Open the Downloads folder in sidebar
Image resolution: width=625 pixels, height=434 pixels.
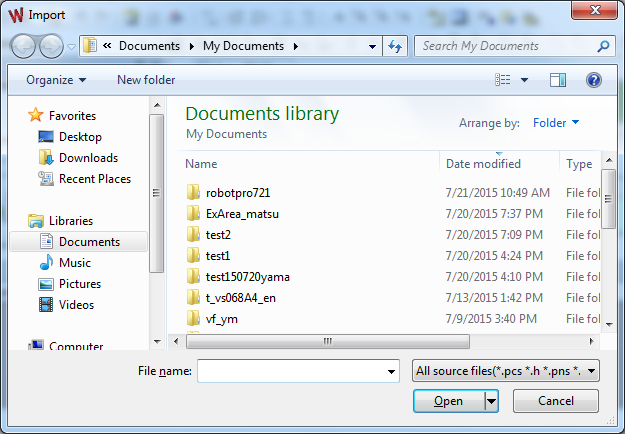(88, 158)
